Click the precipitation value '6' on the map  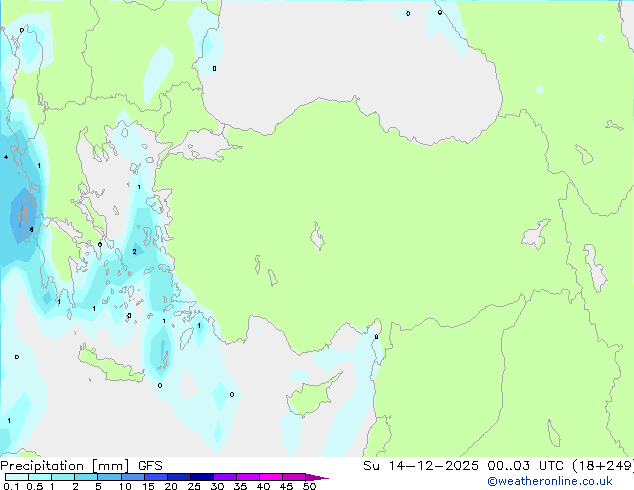click(32, 230)
